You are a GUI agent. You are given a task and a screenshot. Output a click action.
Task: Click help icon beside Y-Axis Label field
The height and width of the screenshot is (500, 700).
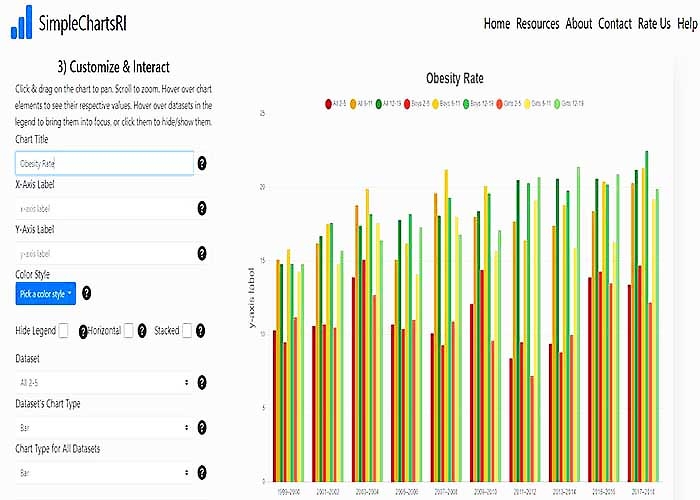[202, 254]
